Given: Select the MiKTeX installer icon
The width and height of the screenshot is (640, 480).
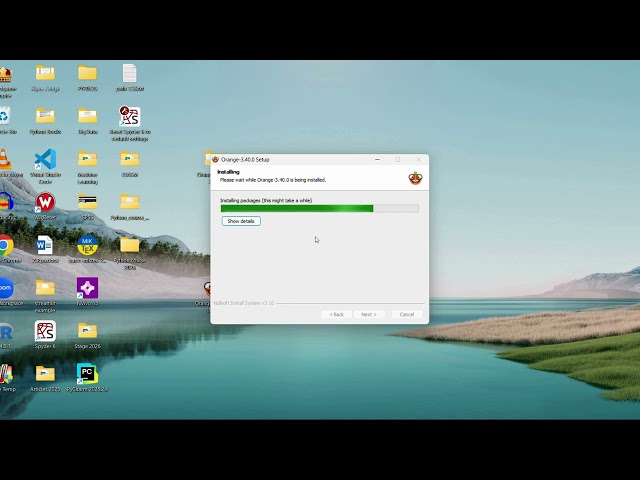Looking at the screenshot, I should (87, 245).
